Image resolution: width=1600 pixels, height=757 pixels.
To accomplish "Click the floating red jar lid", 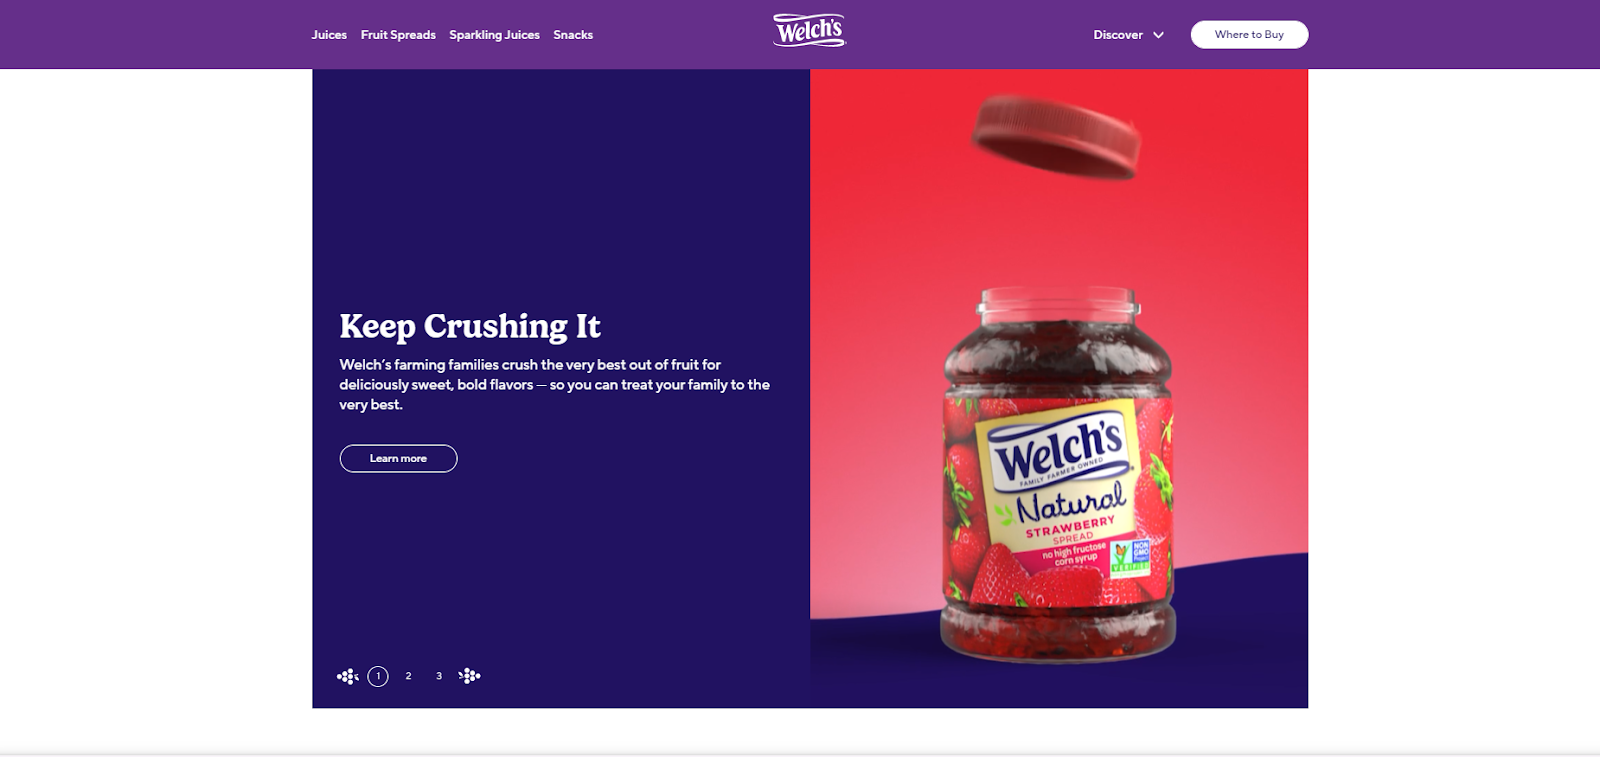I will pyautogui.click(x=1056, y=136).
